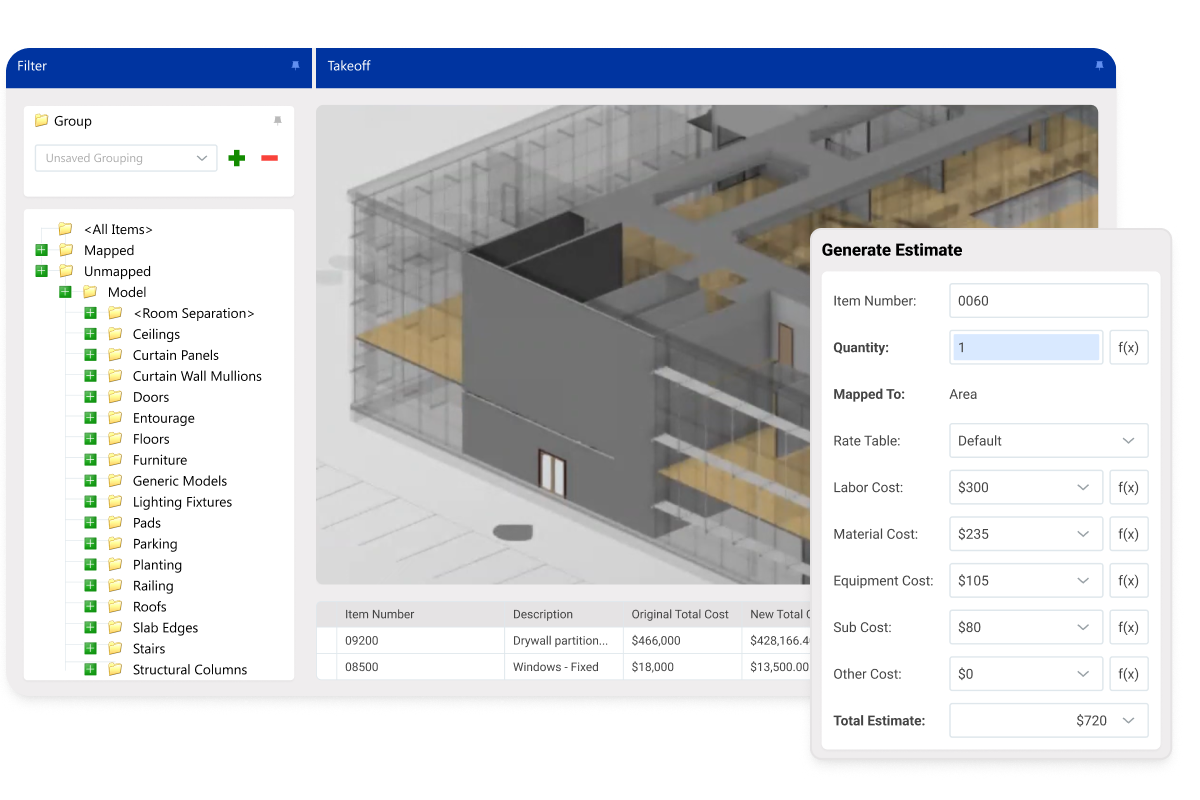Viewport: 1200px width, 800px height.
Task: Click the Takeoff panel title
Action: [349, 66]
